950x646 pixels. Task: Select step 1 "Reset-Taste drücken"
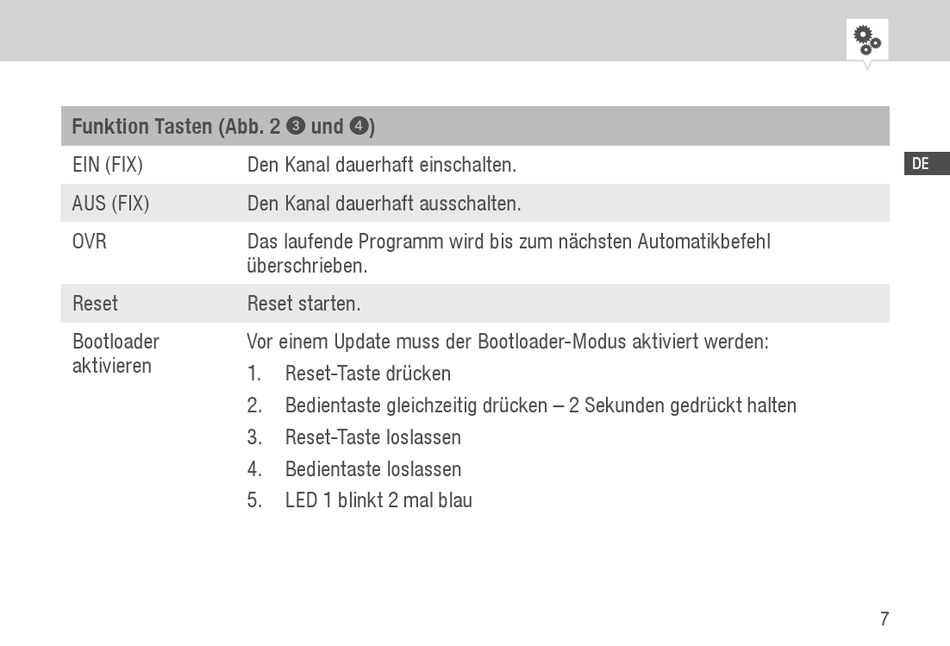point(367,373)
